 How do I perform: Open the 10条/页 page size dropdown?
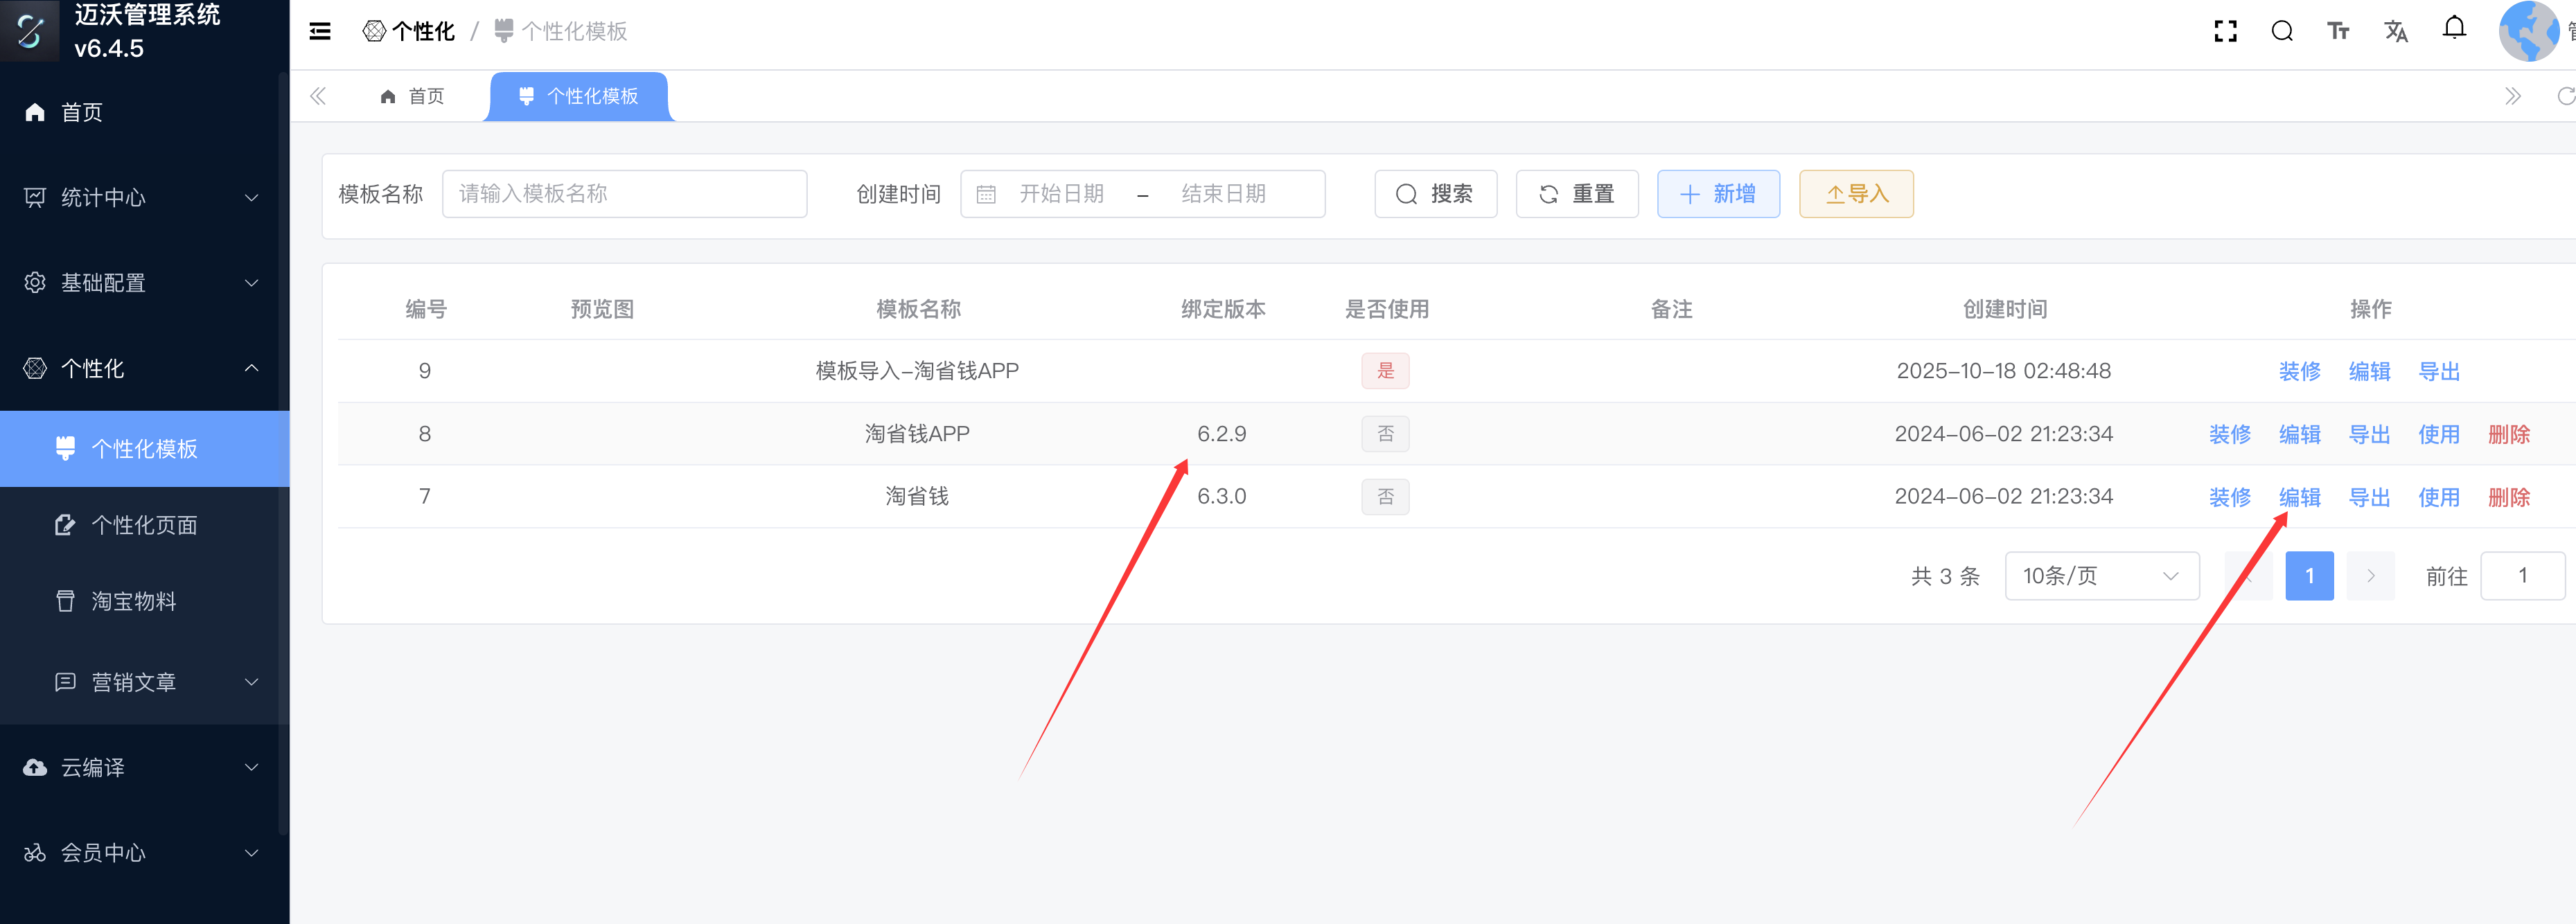2101,576
